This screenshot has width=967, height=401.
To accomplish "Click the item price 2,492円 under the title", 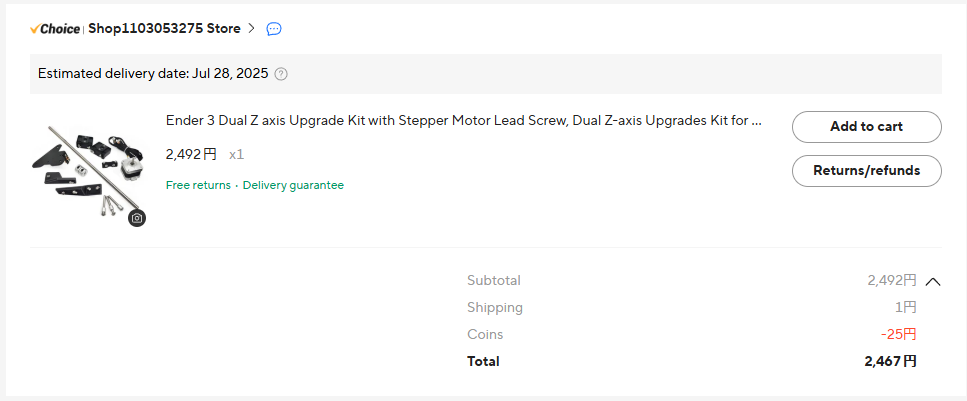I will pos(191,155).
